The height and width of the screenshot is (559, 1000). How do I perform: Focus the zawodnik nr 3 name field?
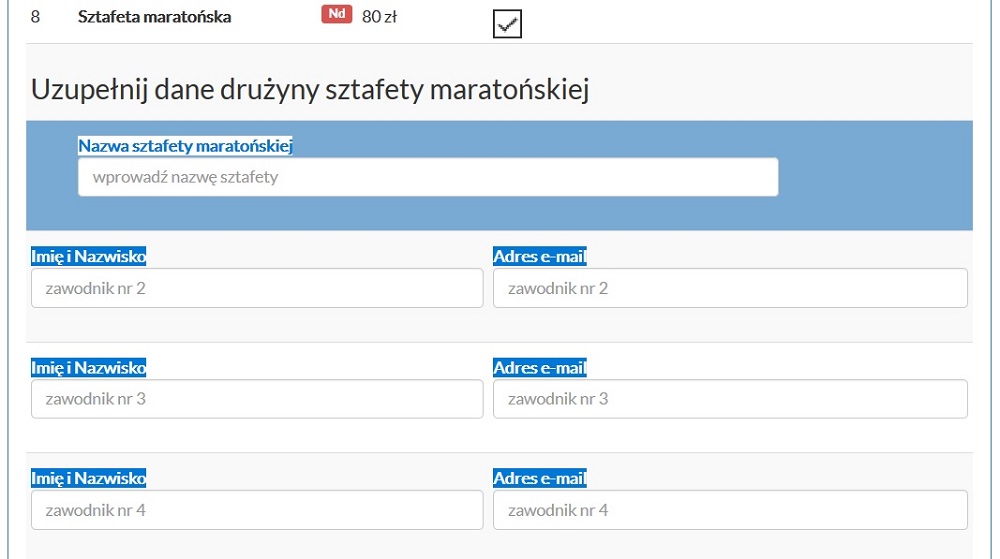[257, 399]
